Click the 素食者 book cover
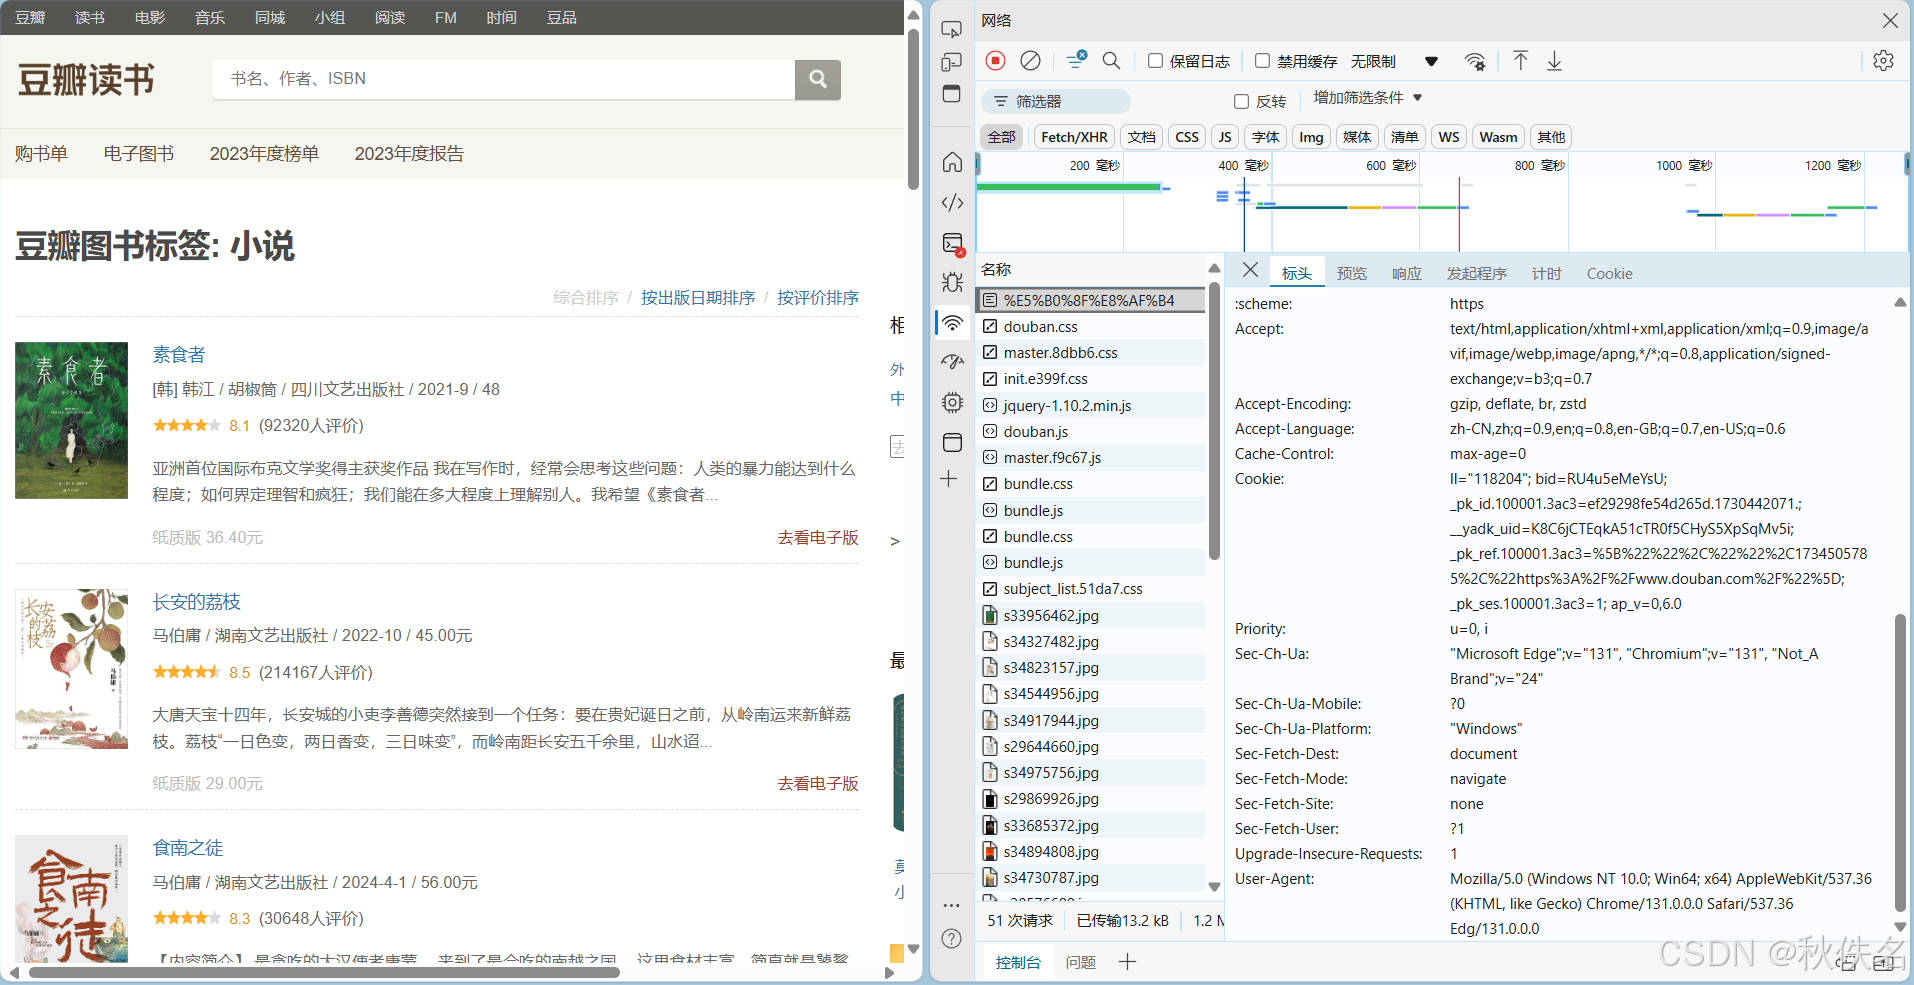The width and height of the screenshot is (1914, 985). click(x=71, y=420)
